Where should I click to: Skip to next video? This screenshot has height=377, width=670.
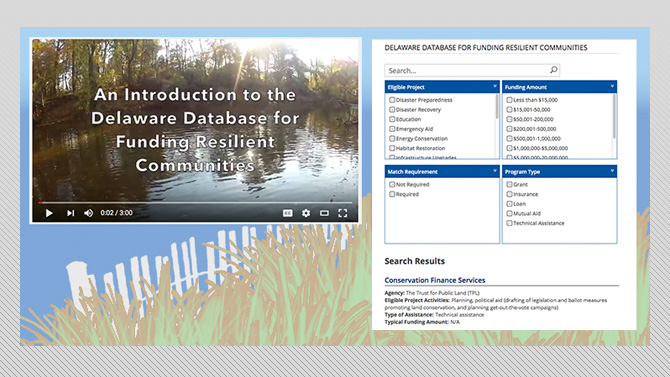(x=71, y=213)
